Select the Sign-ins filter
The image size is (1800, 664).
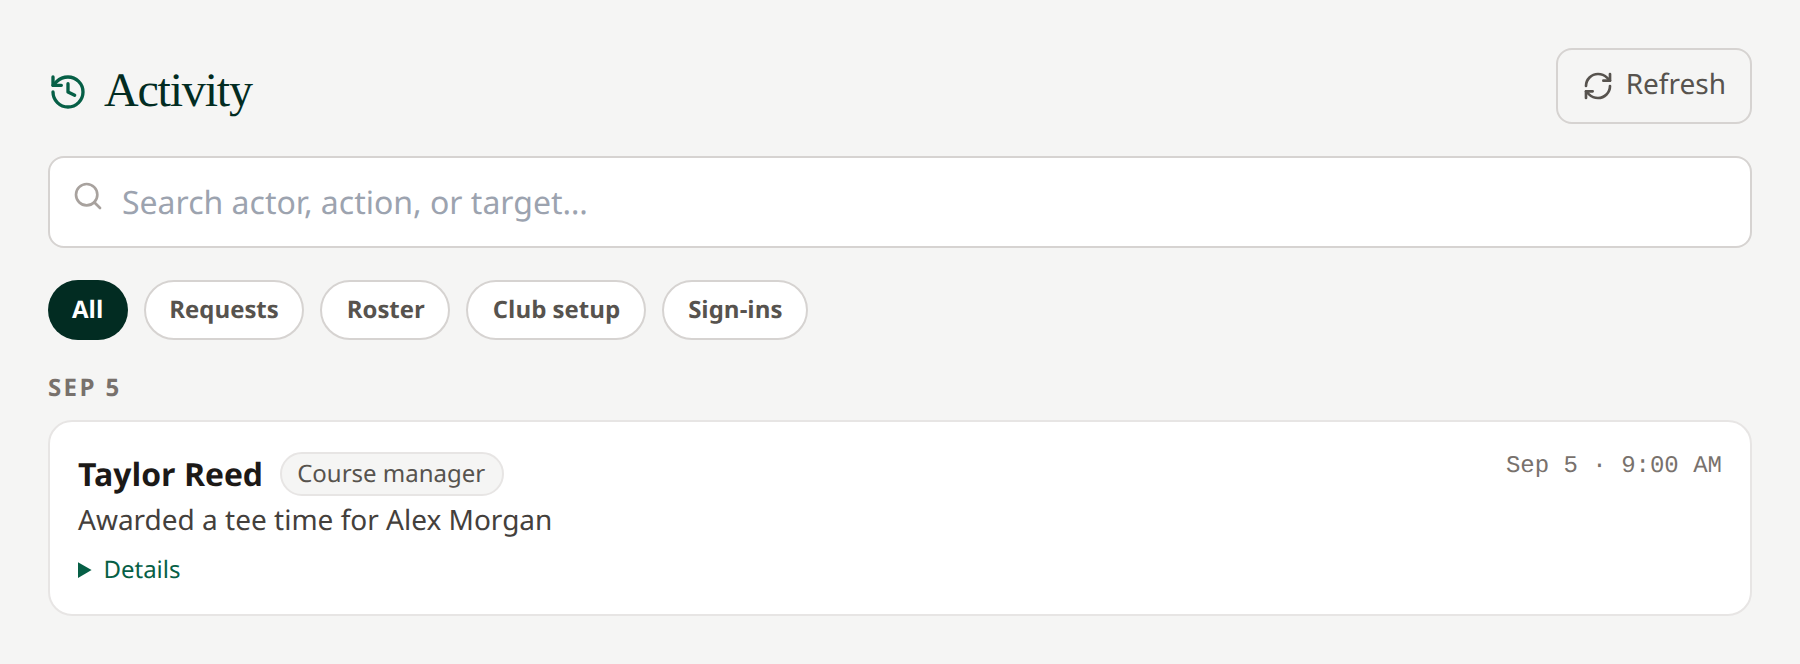click(x=735, y=310)
